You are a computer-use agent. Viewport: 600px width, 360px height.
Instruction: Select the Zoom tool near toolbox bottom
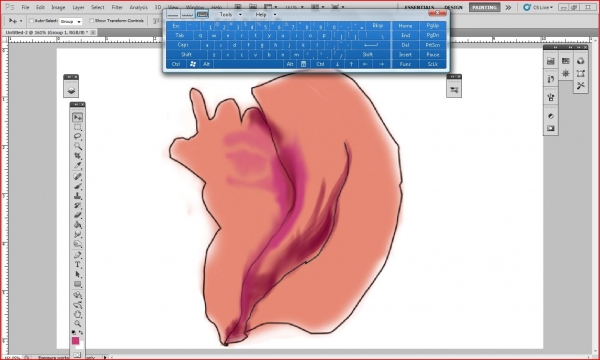click(78, 324)
